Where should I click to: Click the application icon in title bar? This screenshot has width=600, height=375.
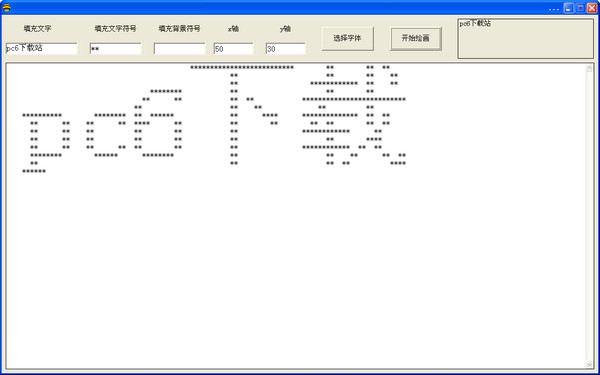point(7,8)
